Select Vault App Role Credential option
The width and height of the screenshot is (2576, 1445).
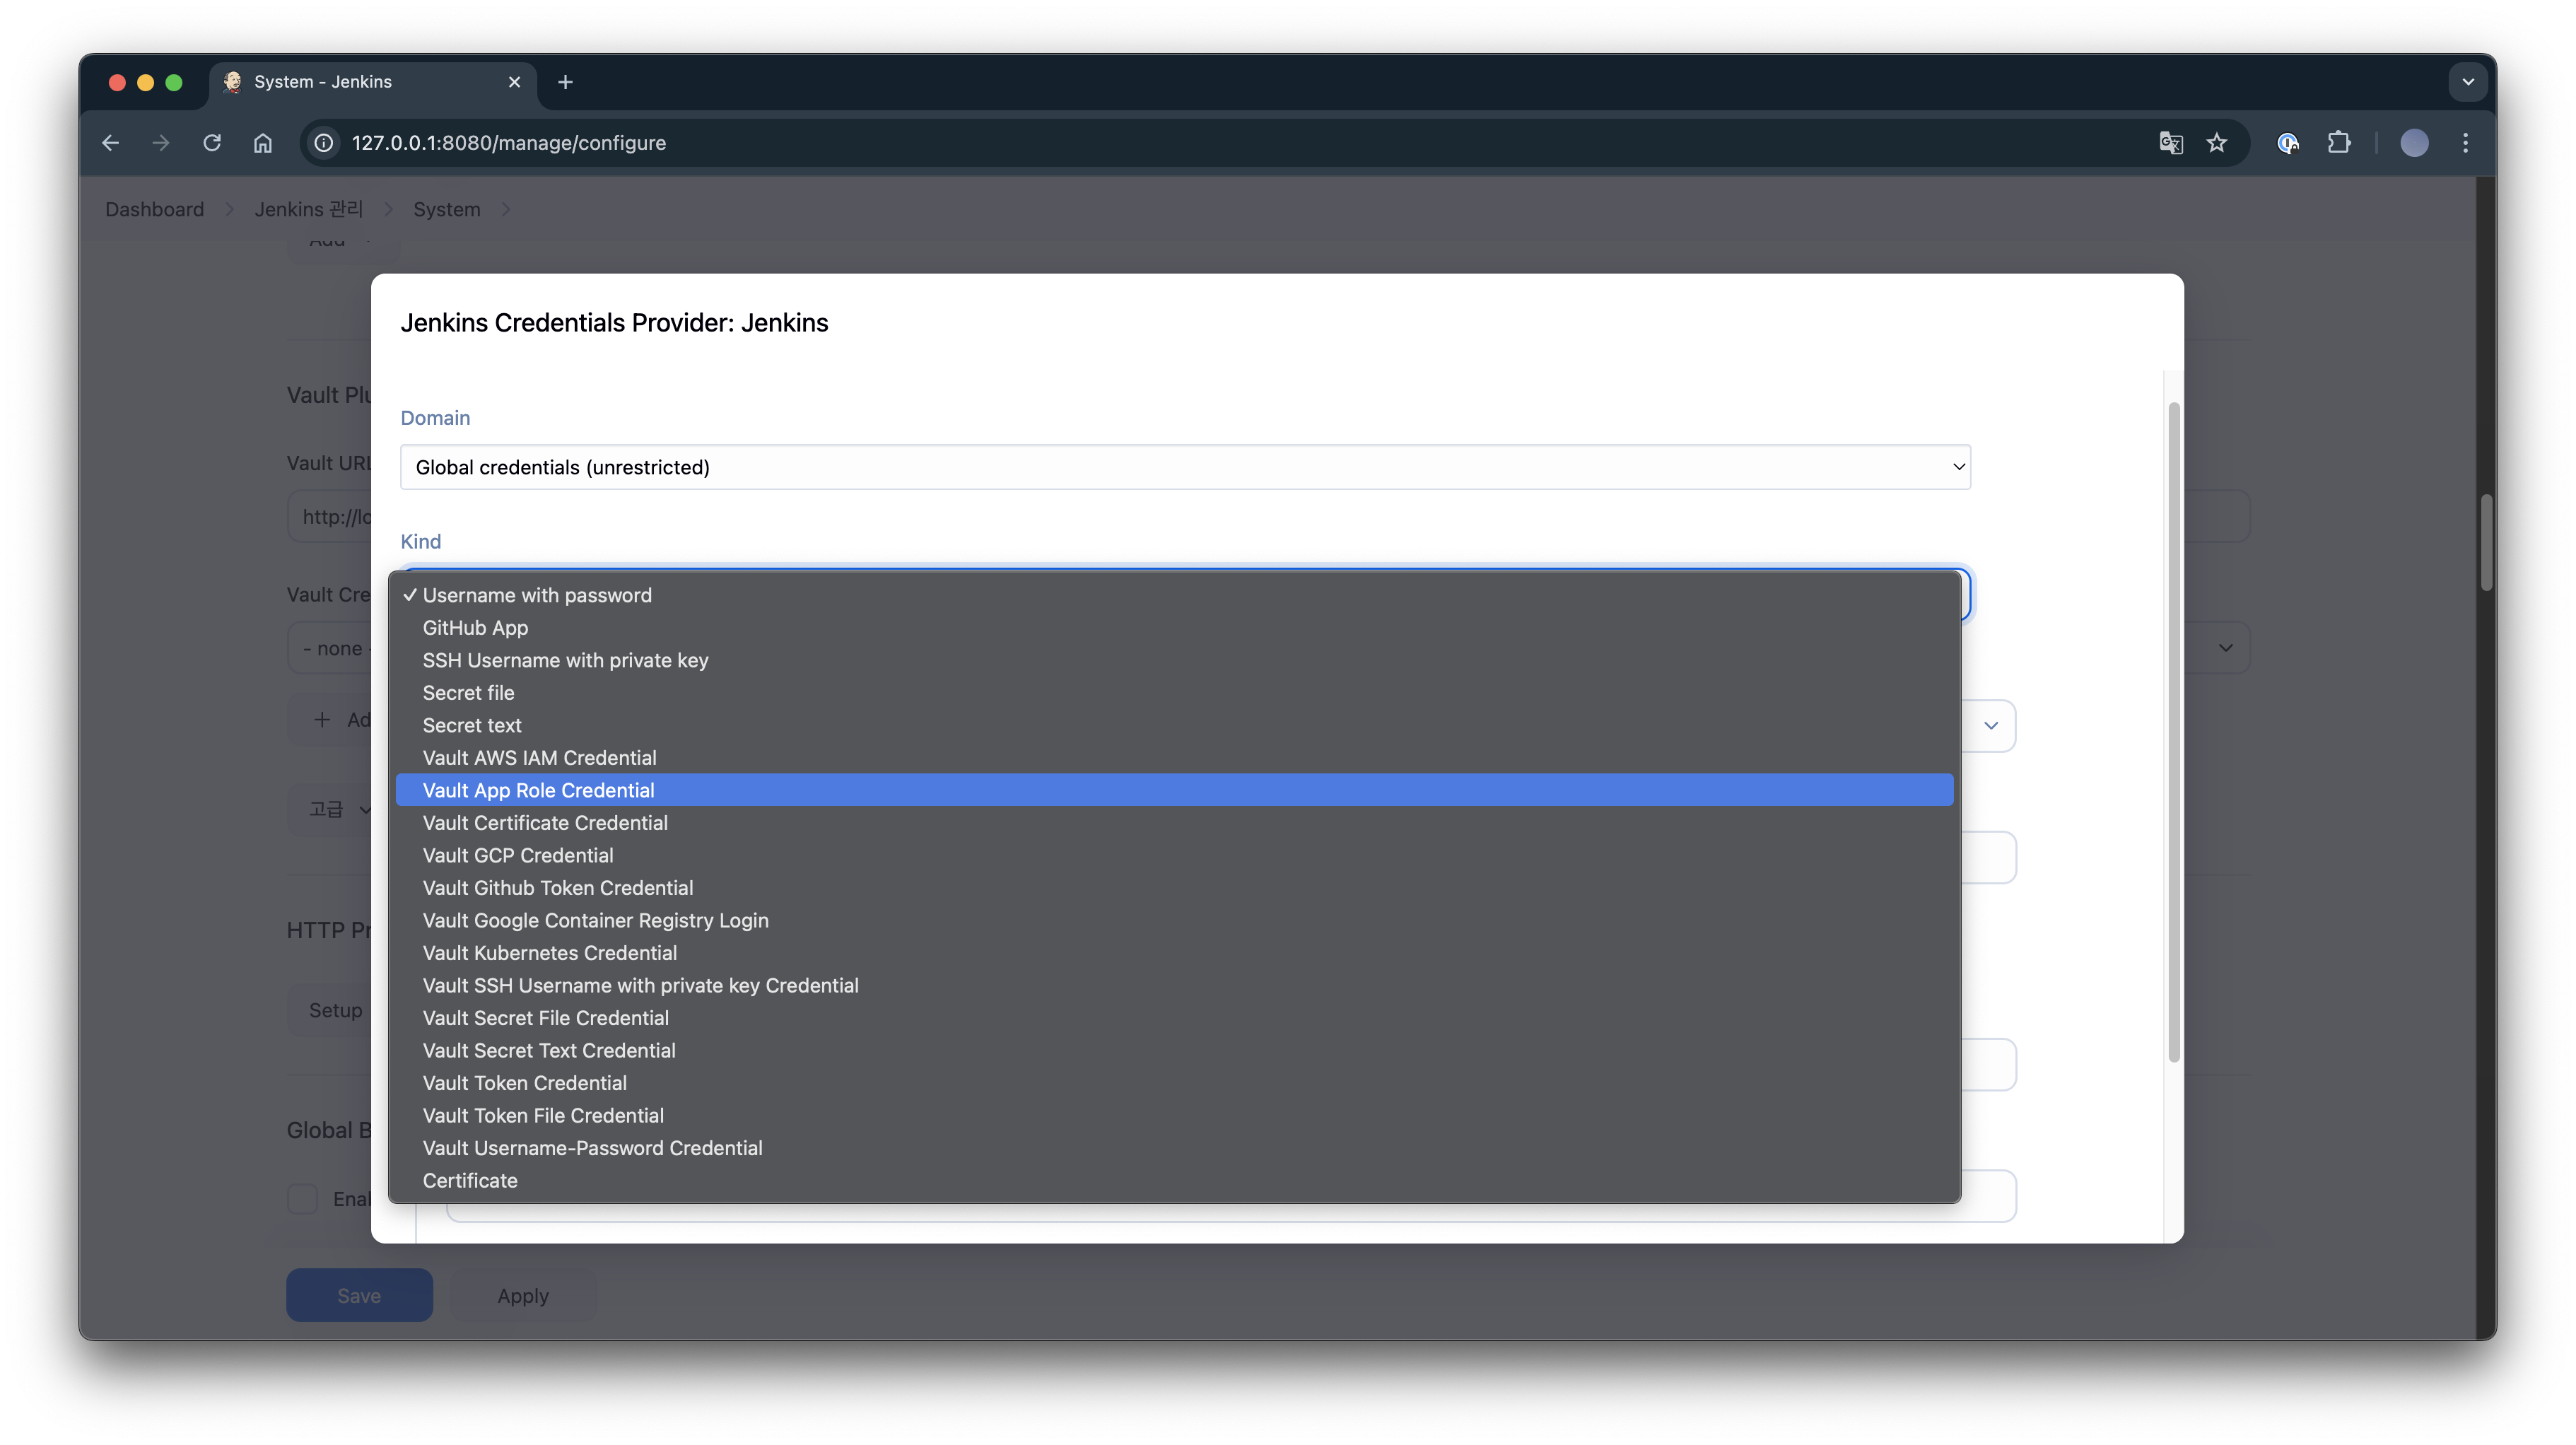[x=538, y=790]
